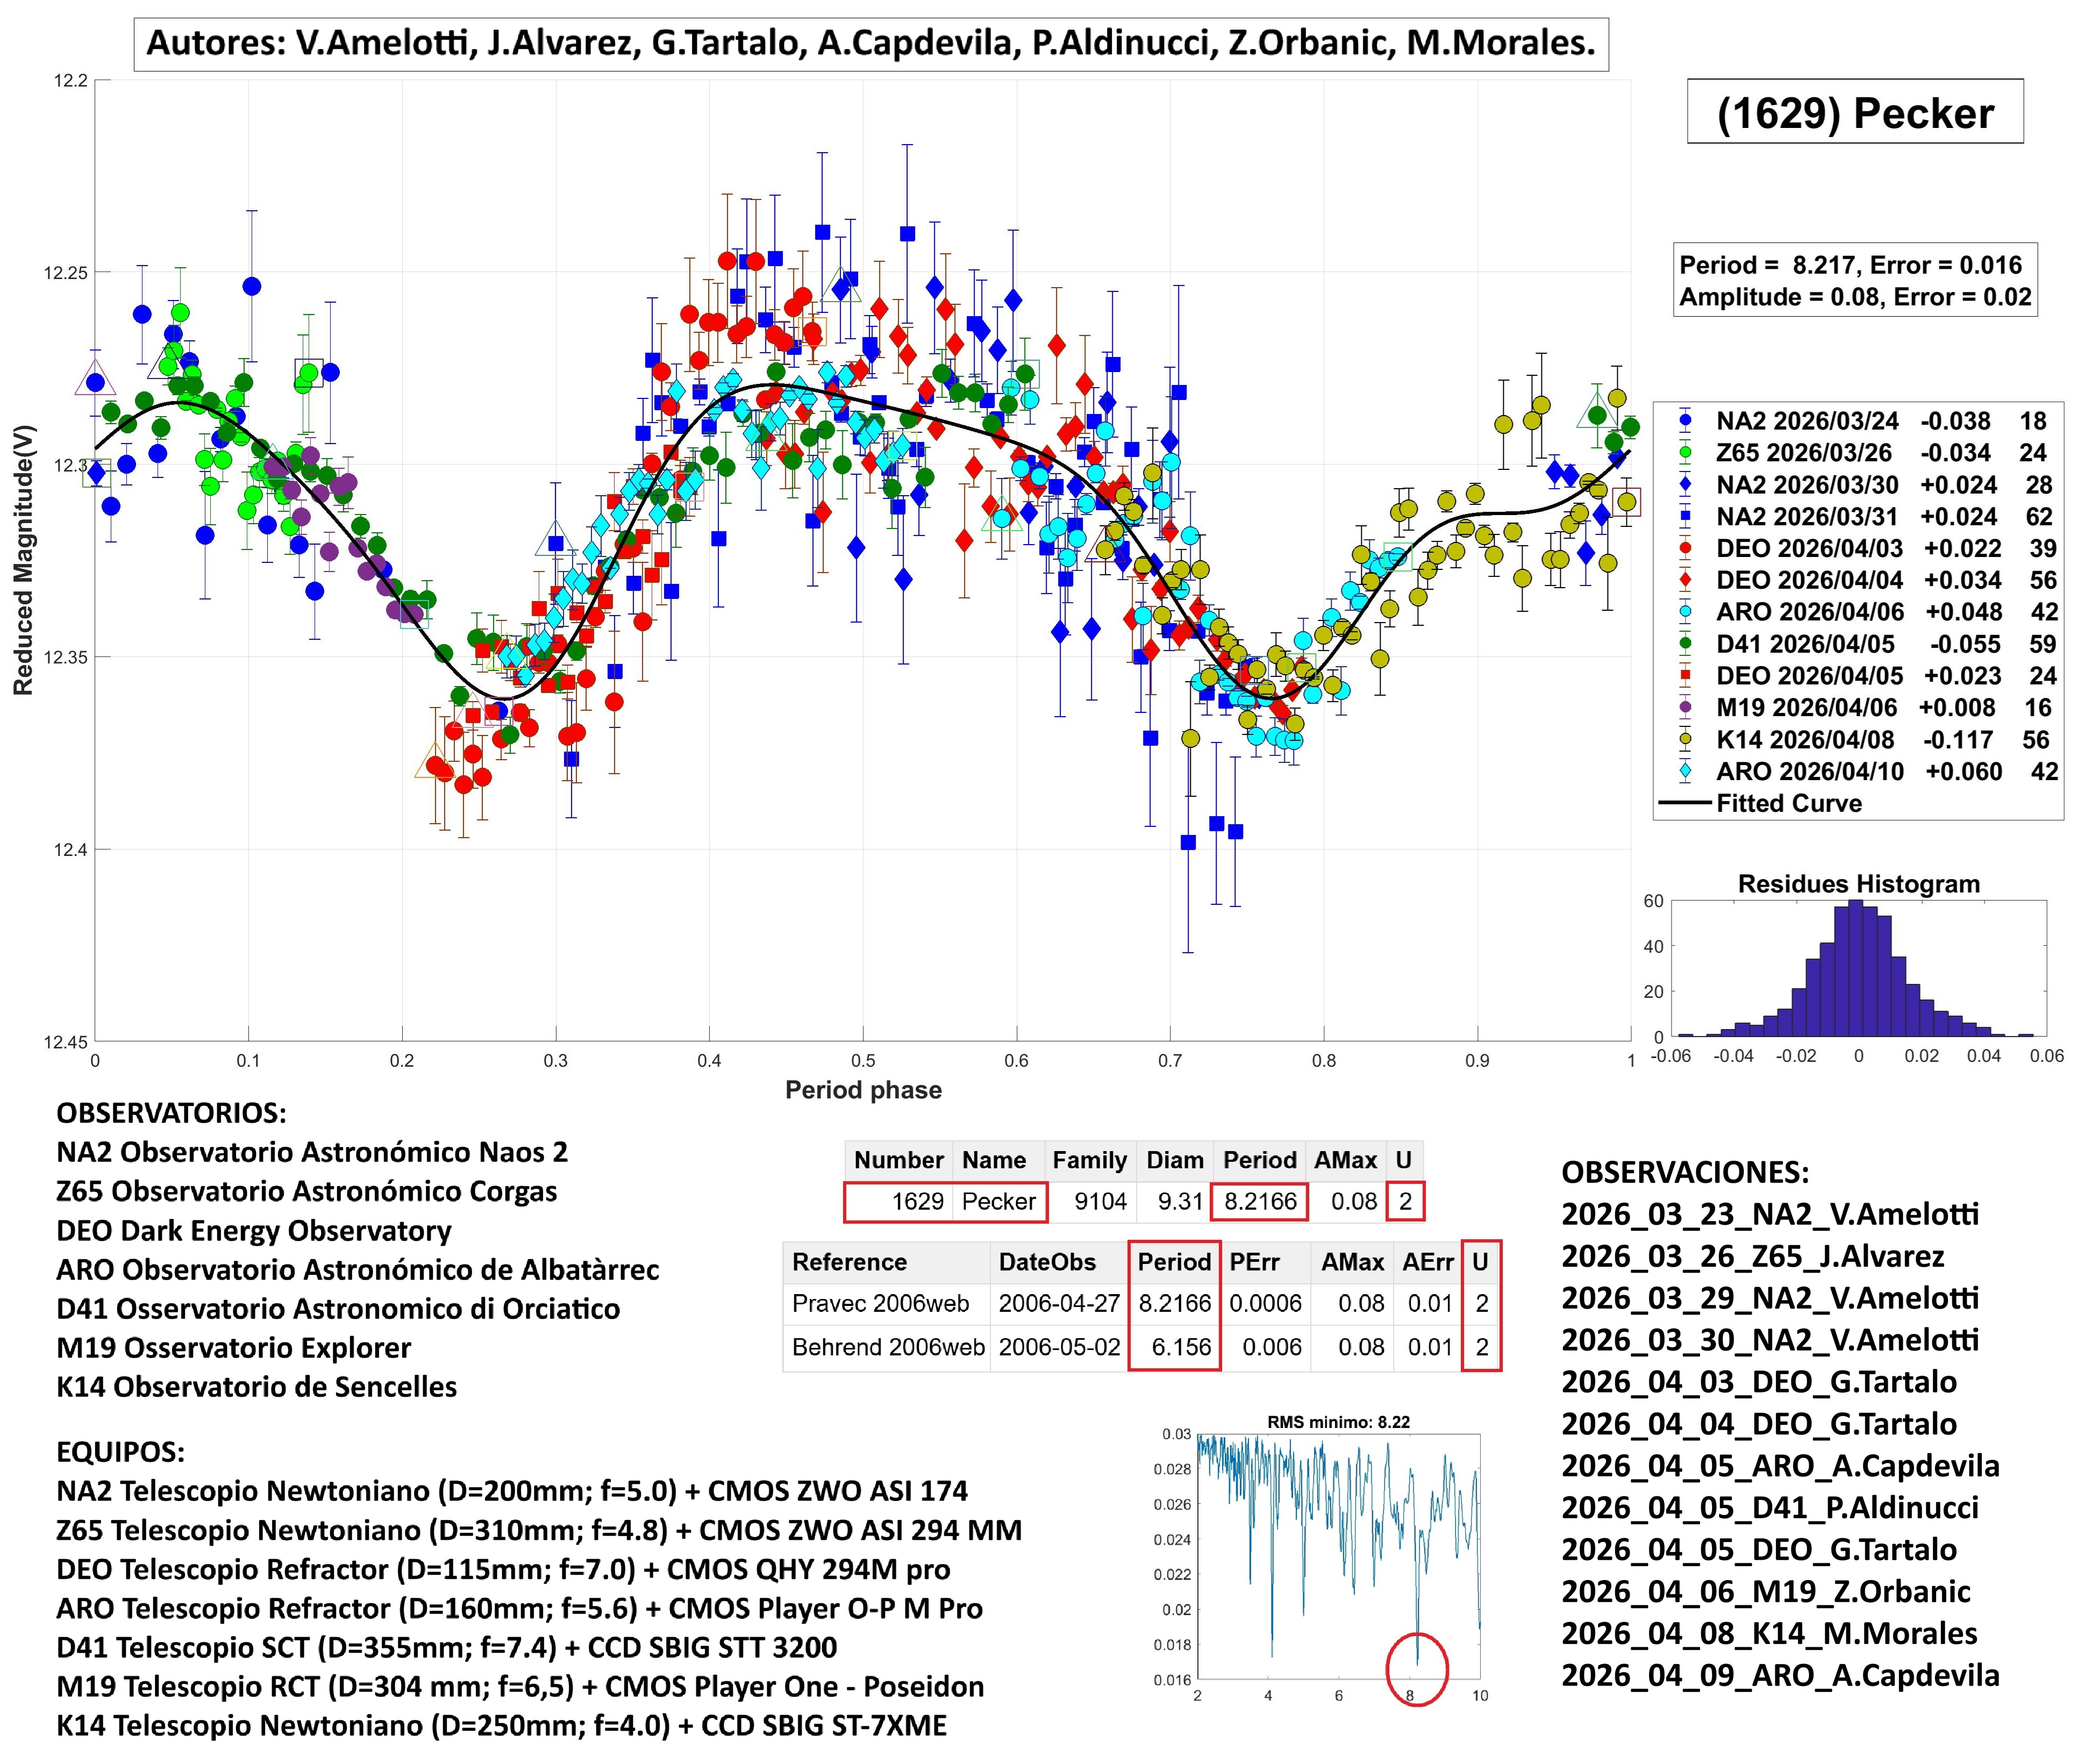Screen dimensions: 2084x1764
Task: Select the Pravec 2006web reference row
Action: [x=880, y=1304]
